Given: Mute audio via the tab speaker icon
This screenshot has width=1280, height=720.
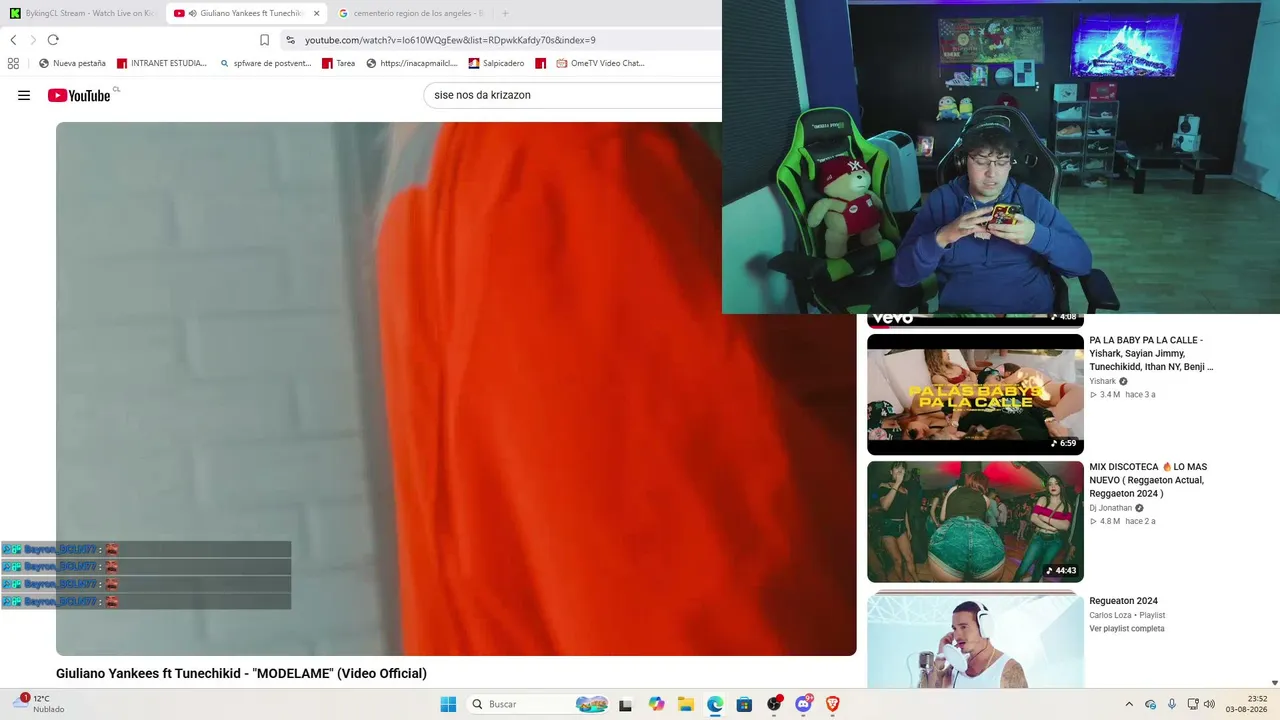Looking at the screenshot, I should click(192, 13).
